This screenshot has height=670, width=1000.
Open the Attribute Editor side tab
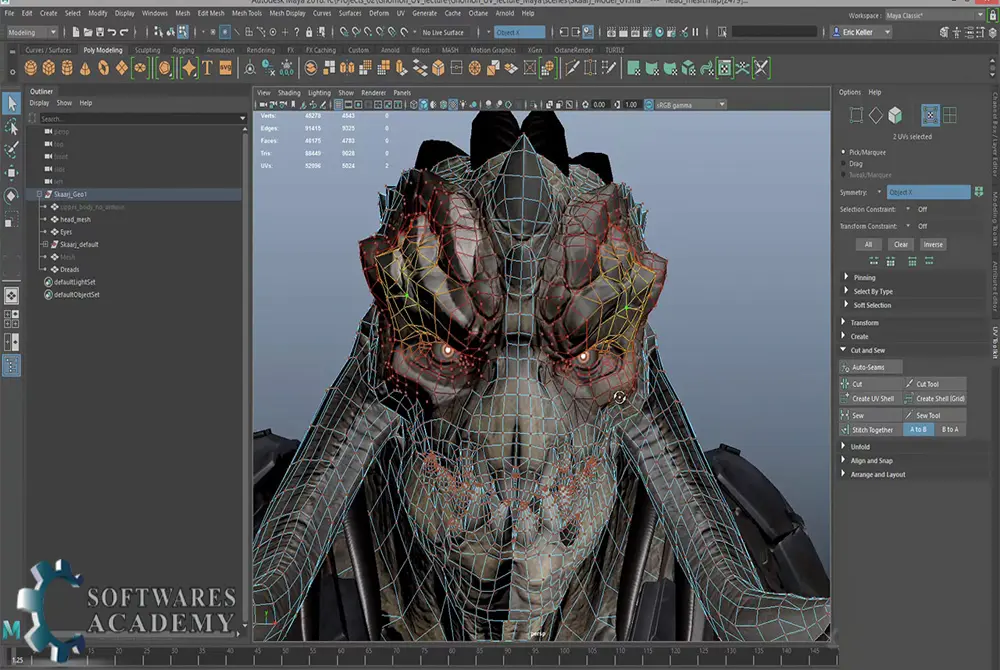(994, 287)
